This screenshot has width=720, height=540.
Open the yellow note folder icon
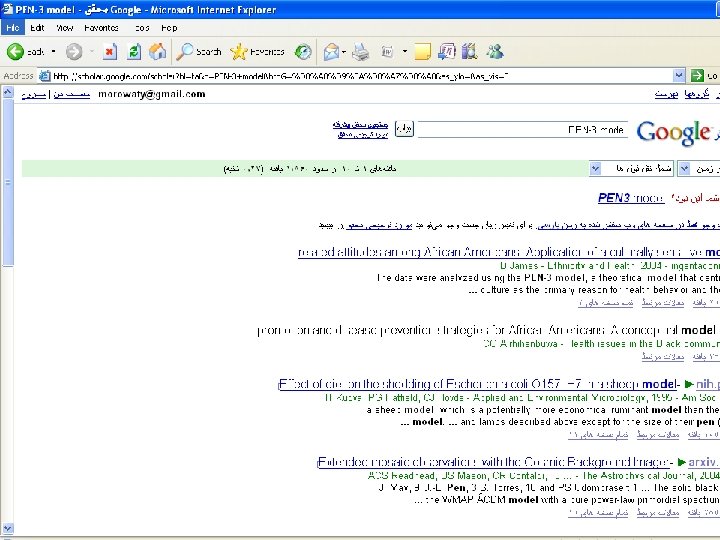pyautogui.click(x=422, y=51)
